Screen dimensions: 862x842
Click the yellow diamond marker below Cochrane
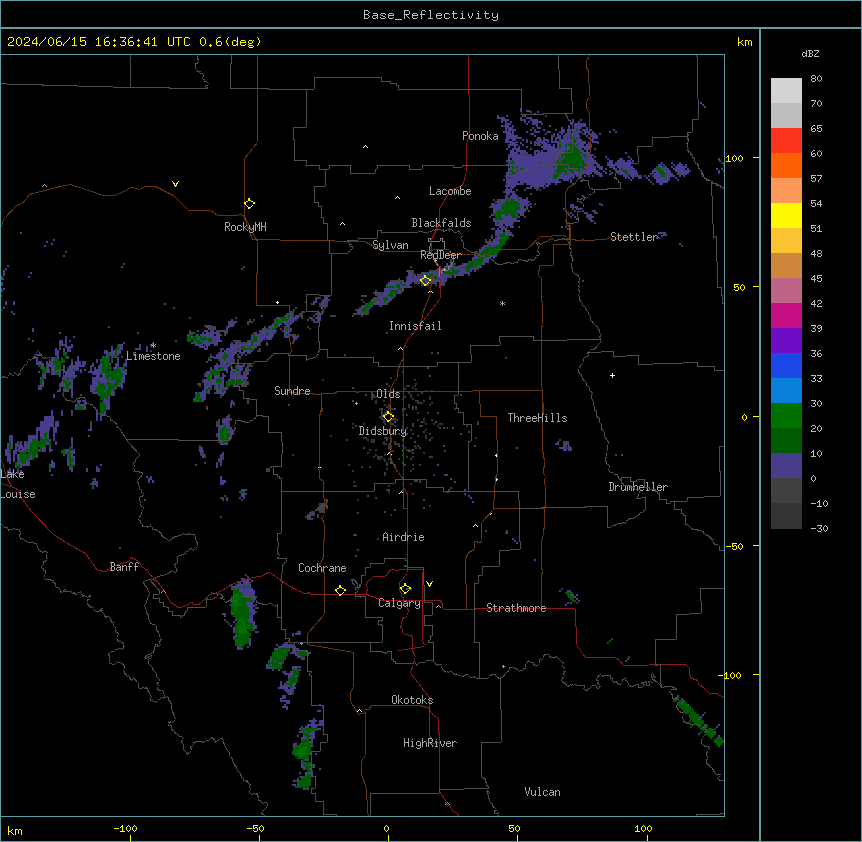[340, 590]
